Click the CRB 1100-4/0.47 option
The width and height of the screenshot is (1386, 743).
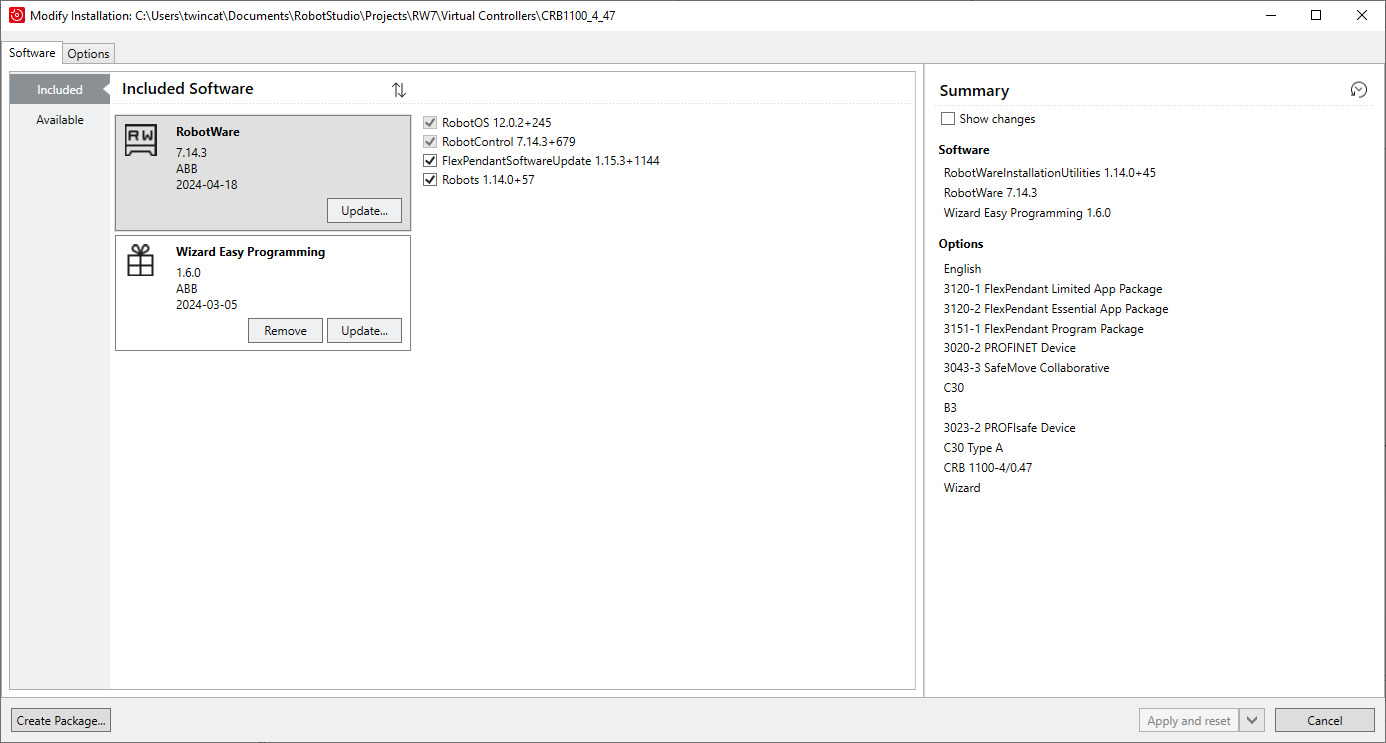(988, 468)
